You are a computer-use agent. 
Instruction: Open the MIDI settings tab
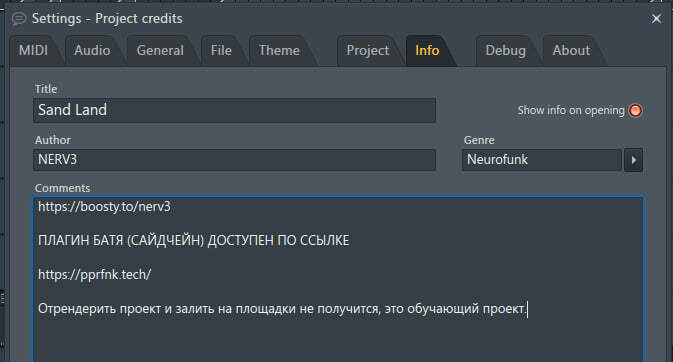[x=33, y=51]
